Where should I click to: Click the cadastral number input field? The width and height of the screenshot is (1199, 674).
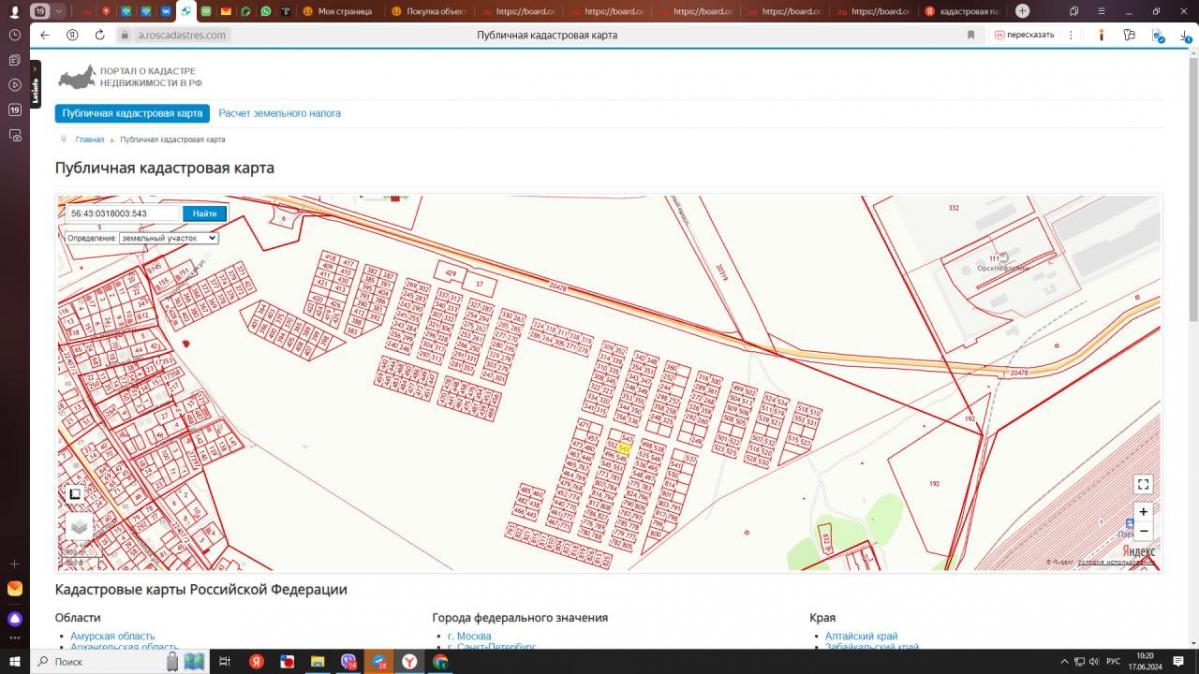pyautogui.click(x=122, y=213)
